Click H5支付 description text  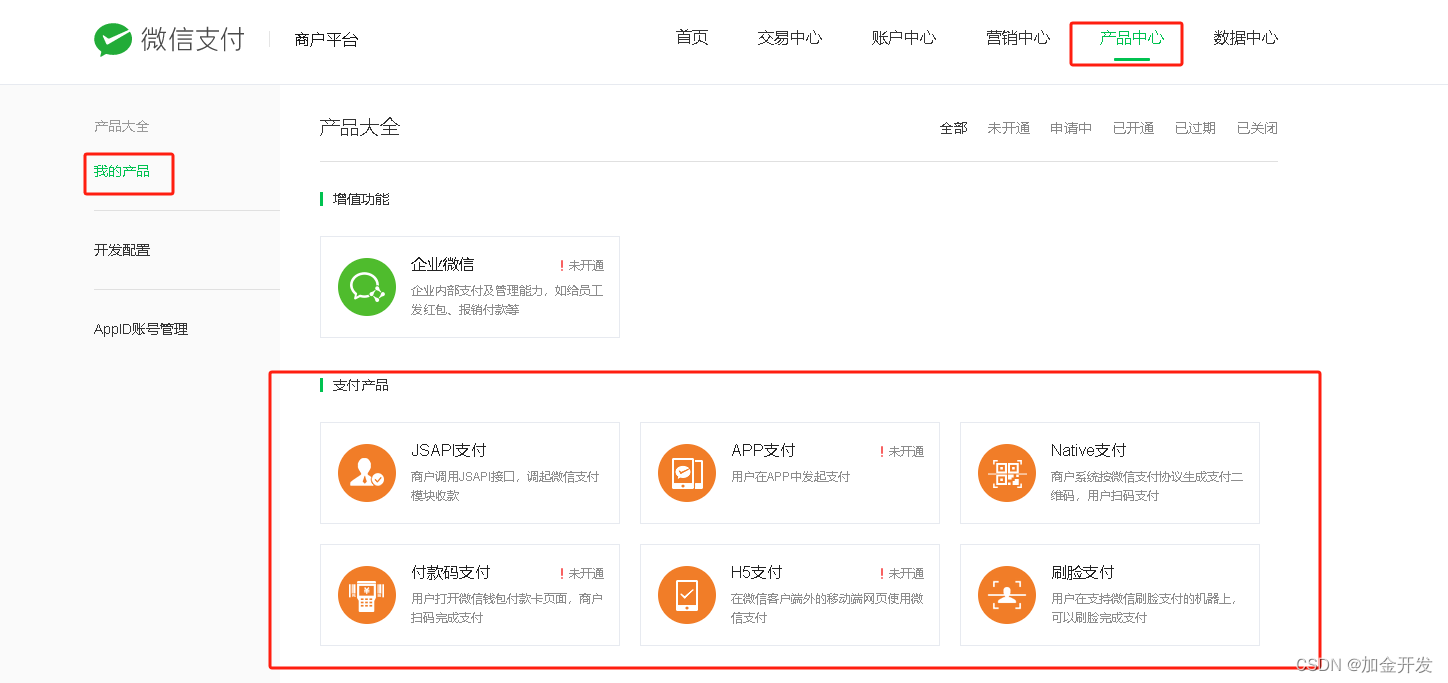coord(827,608)
